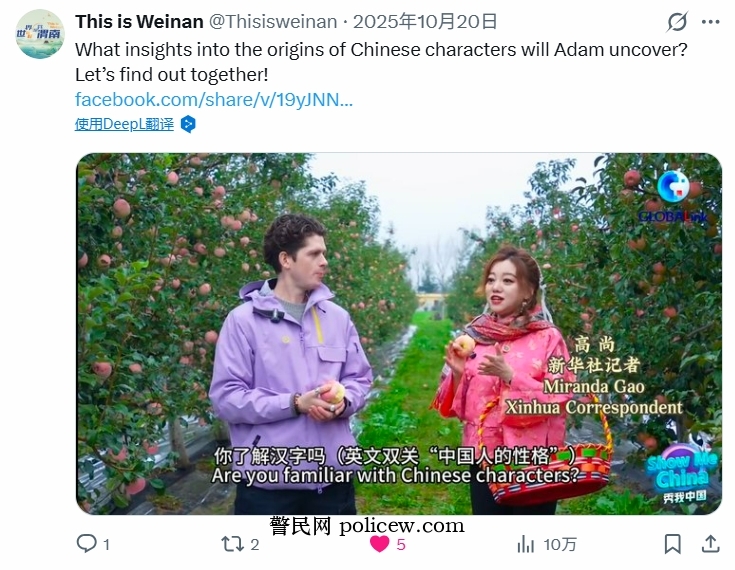Click the 10万 view count

tap(560, 545)
